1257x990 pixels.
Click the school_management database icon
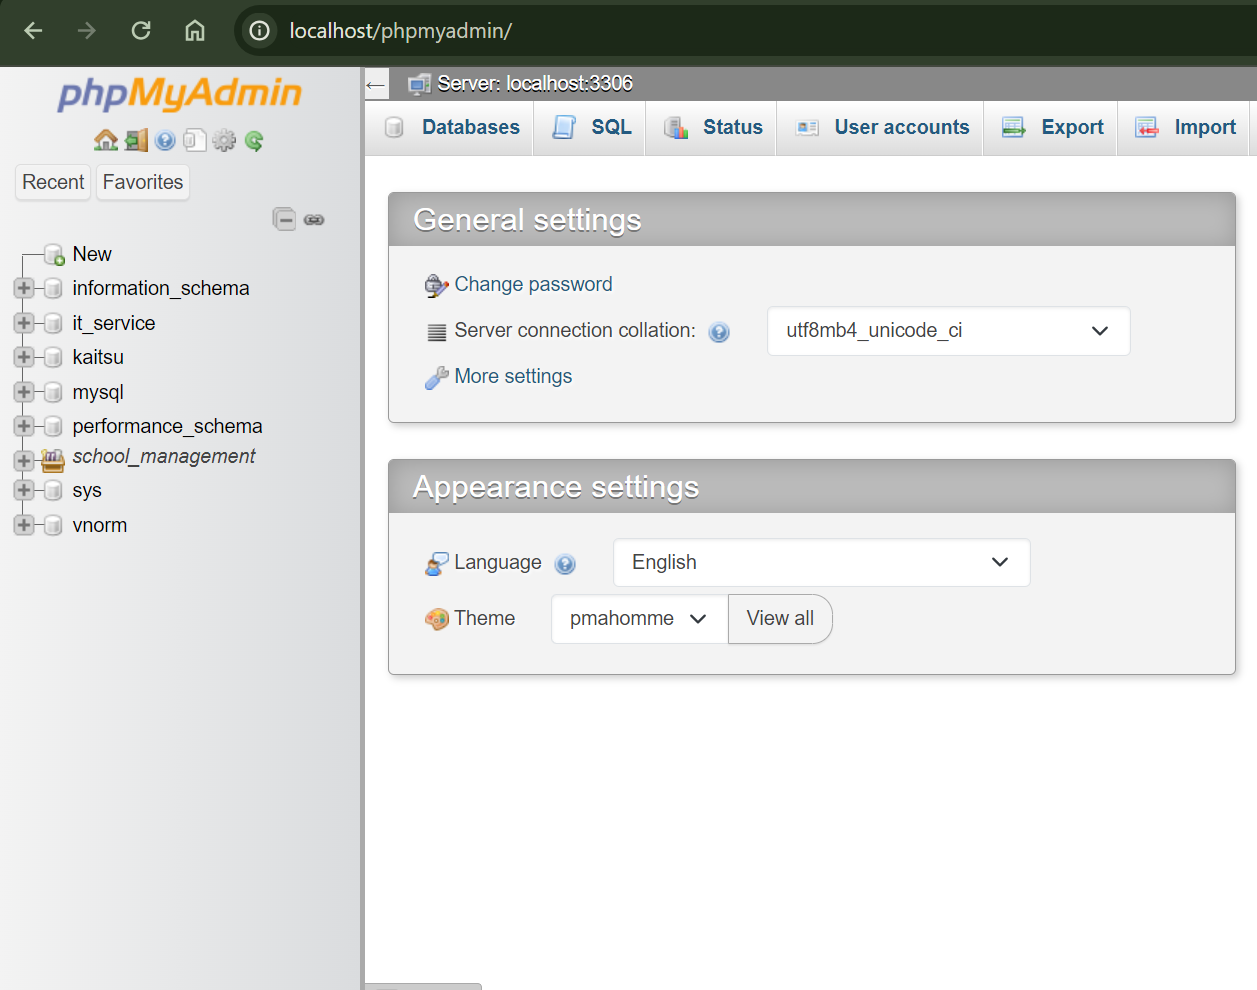click(53, 460)
